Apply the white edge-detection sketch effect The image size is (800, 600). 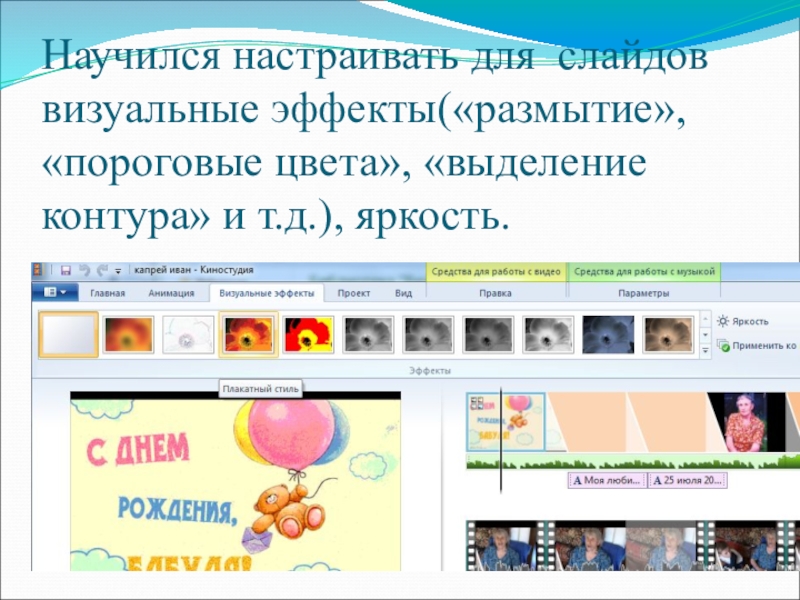188,335
